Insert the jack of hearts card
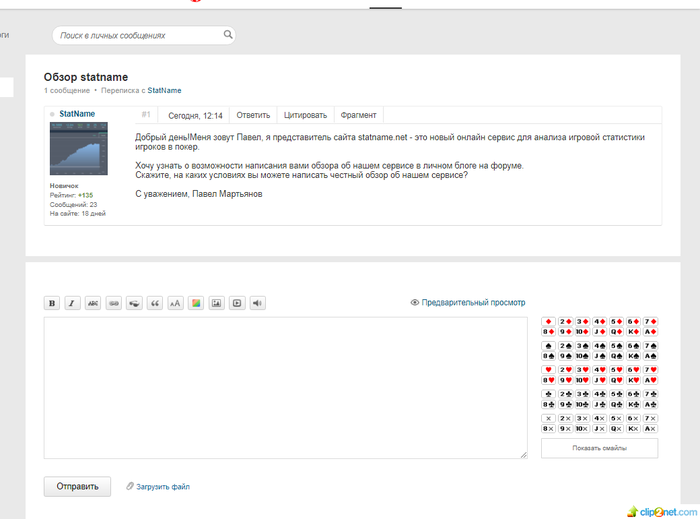The width and height of the screenshot is (700, 519). (600, 380)
